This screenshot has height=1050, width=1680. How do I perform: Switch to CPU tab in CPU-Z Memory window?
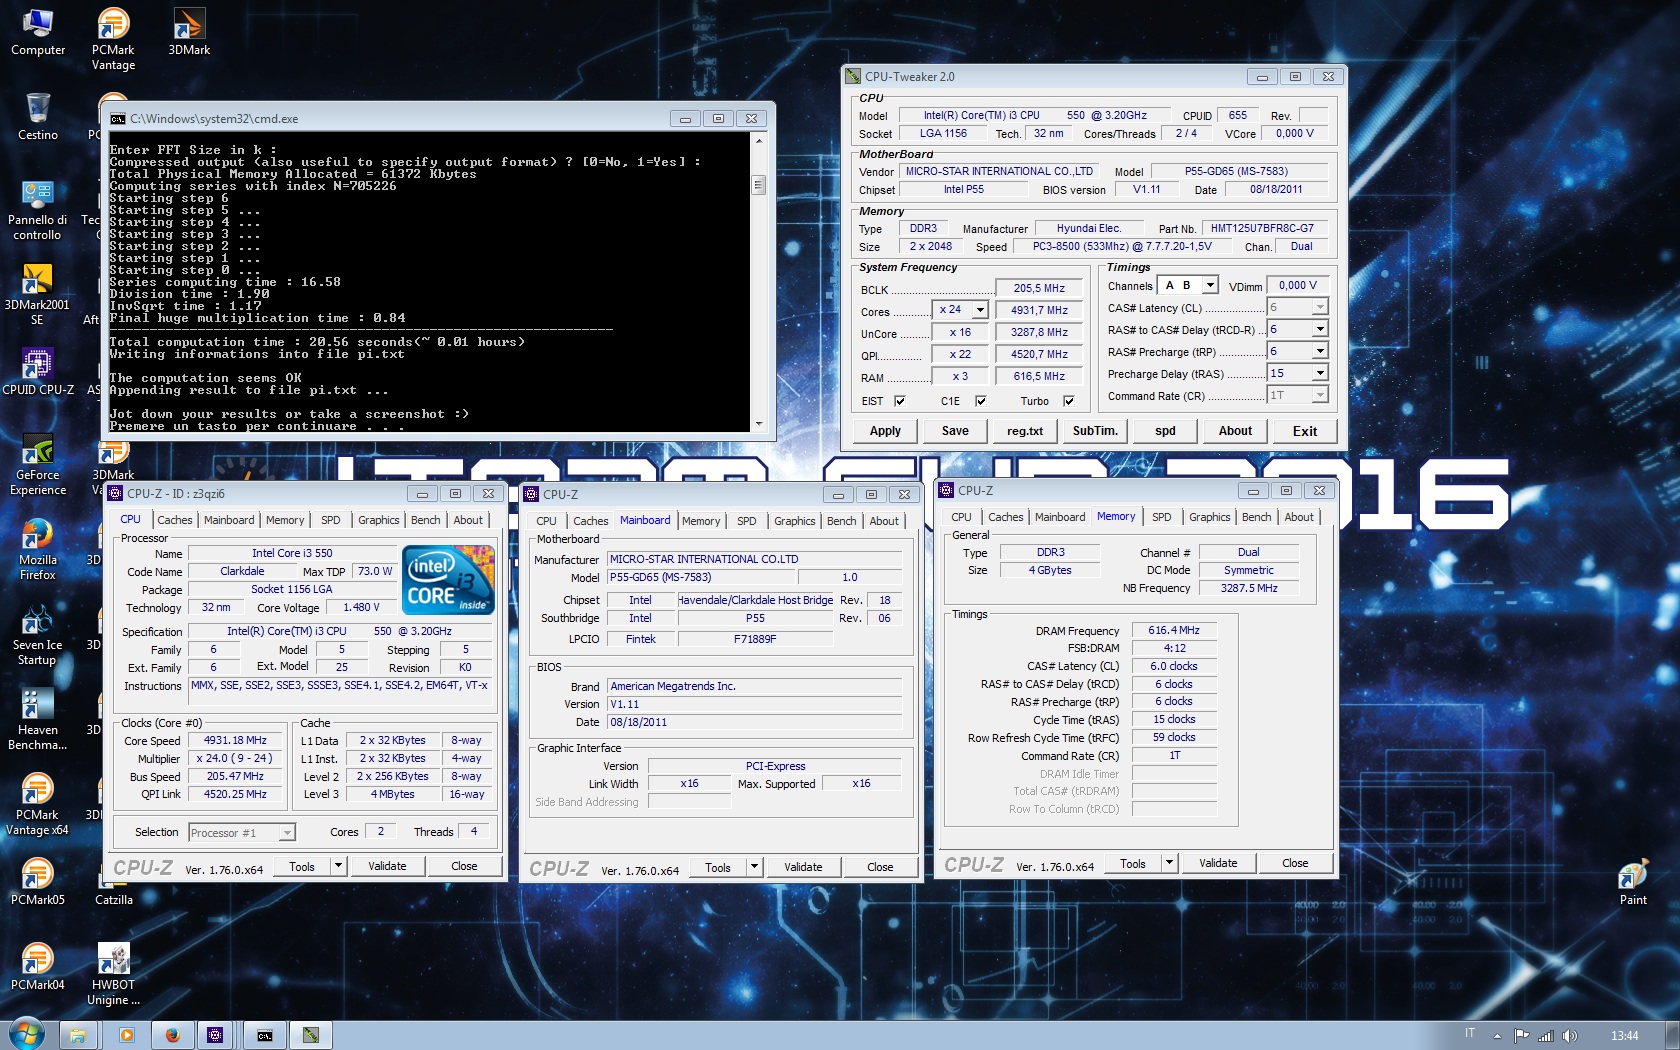(961, 517)
